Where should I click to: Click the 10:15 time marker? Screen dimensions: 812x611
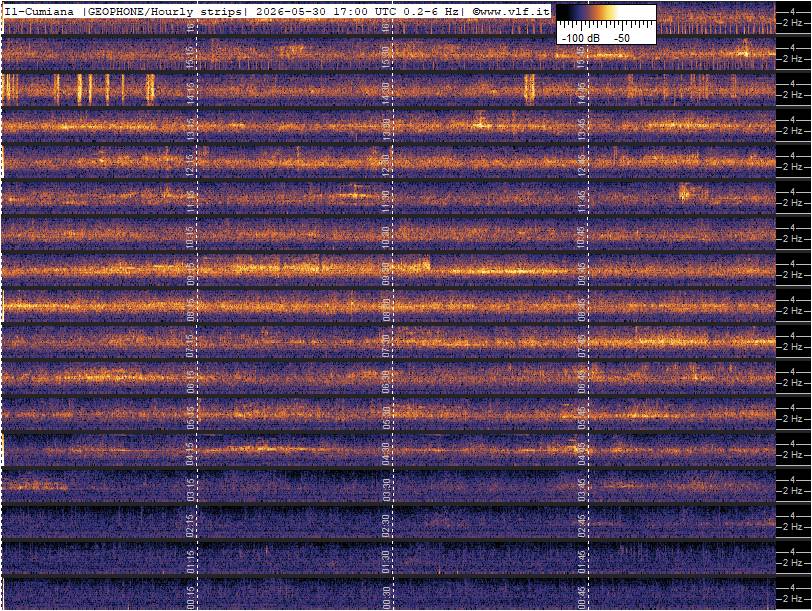point(191,237)
